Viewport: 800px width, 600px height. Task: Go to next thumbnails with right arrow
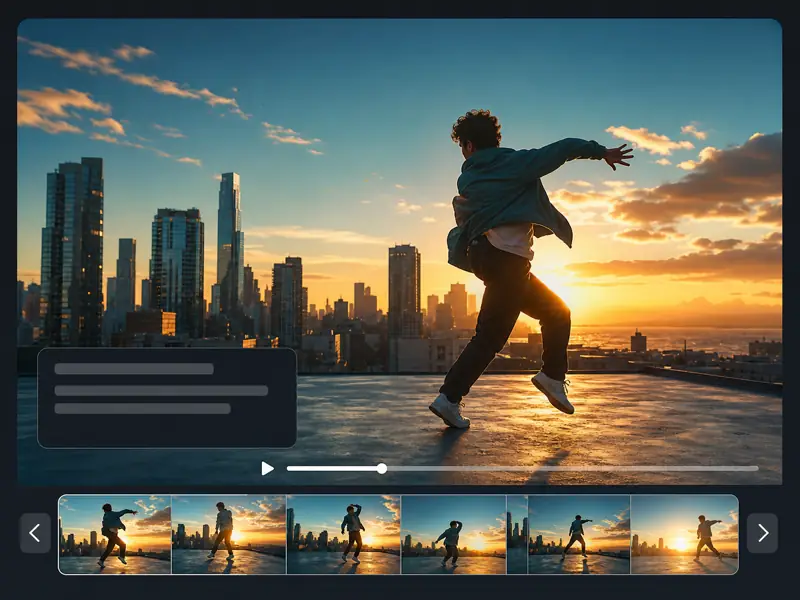pyautogui.click(x=762, y=533)
